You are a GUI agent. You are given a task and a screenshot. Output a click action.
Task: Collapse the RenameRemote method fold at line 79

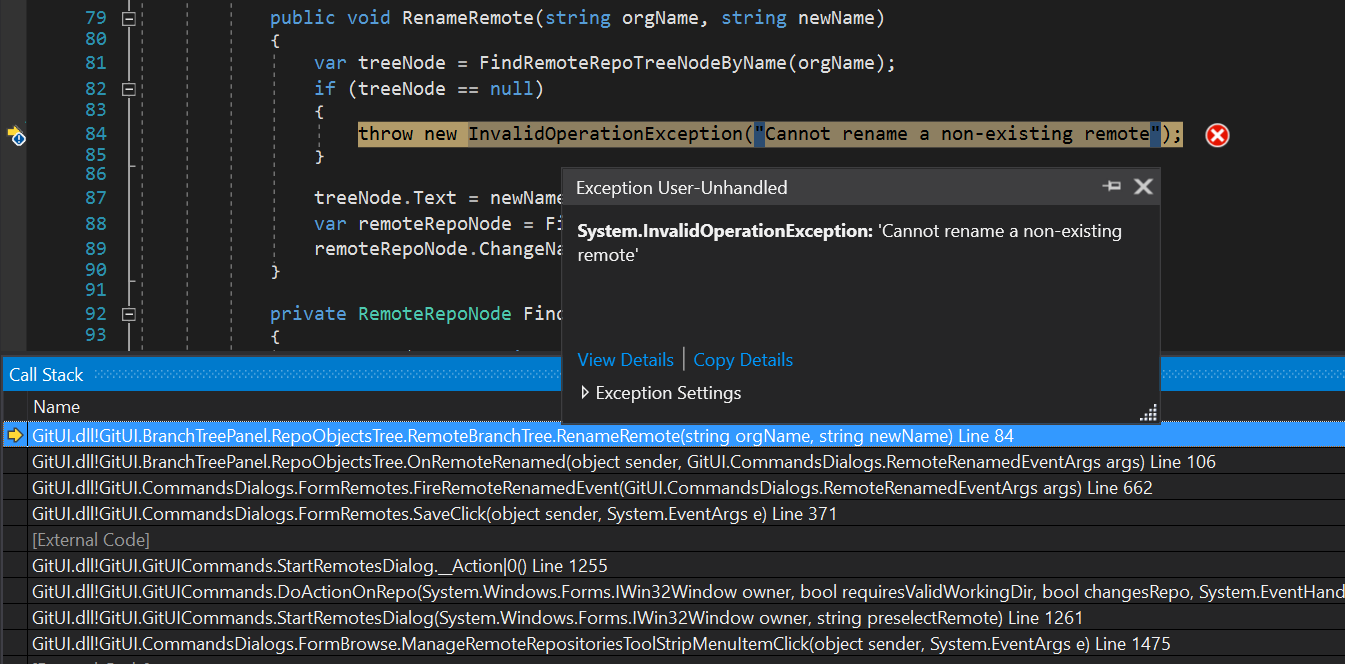(x=129, y=17)
